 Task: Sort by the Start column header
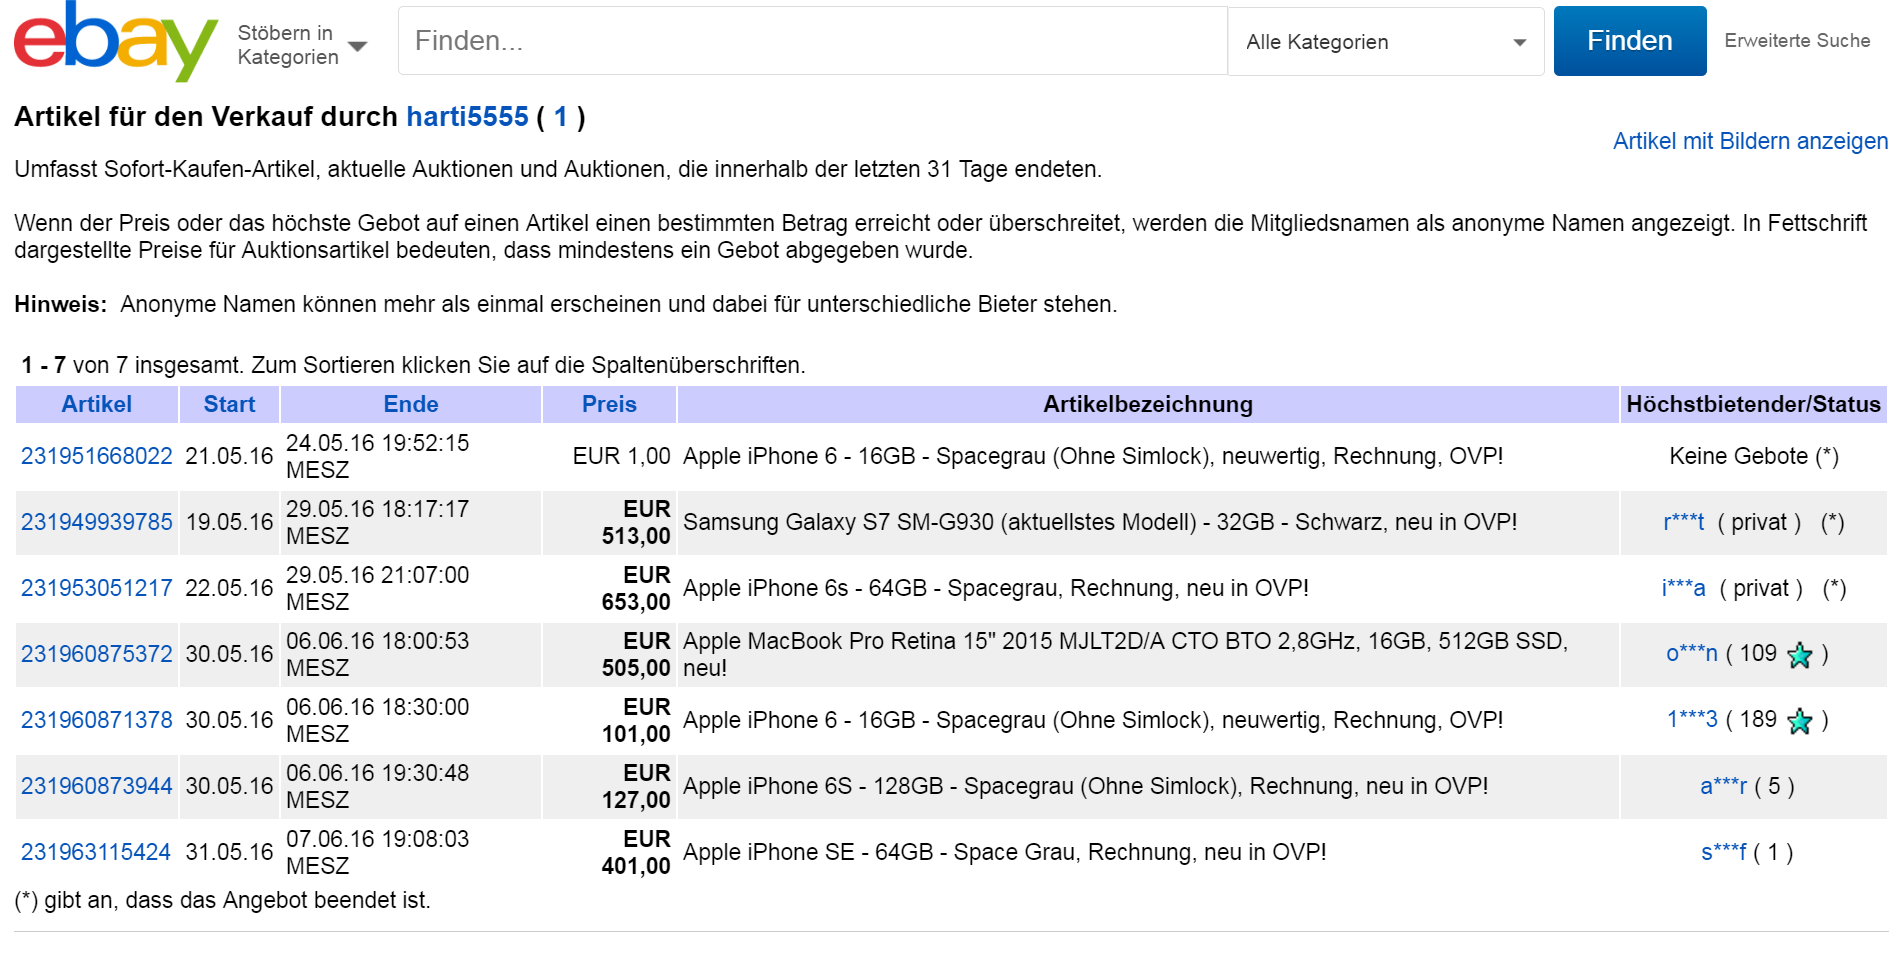coord(229,404)
